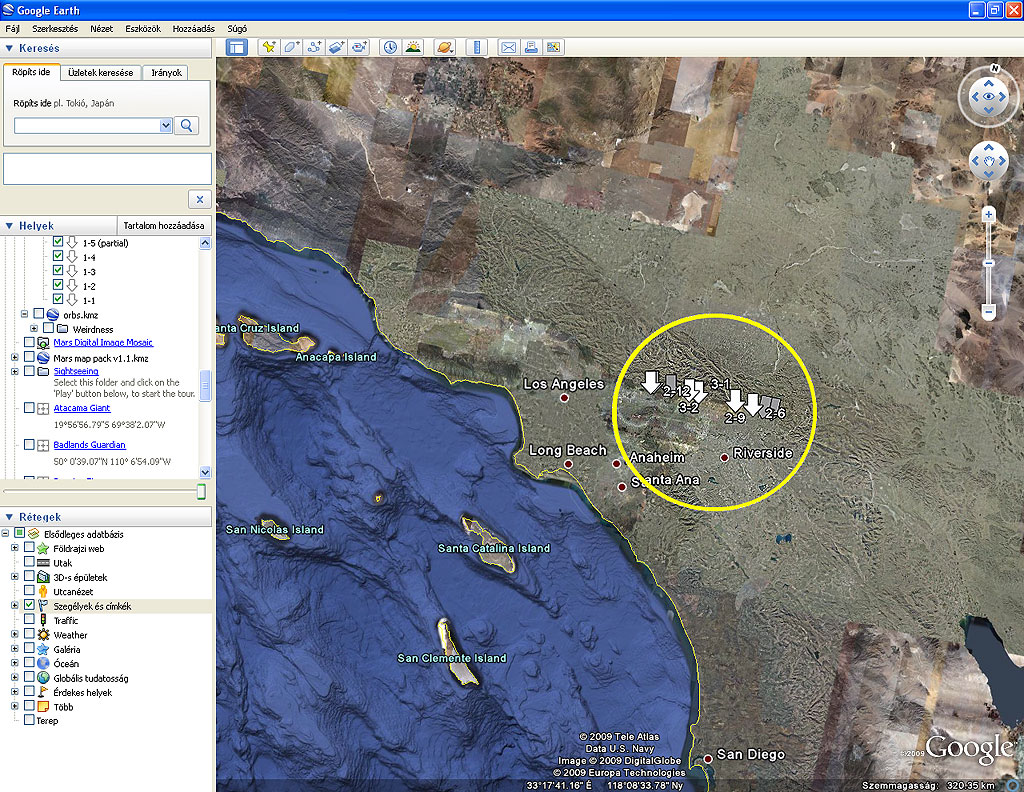Expand the Weirdness folder
1024x792 pixels.
coord(34,328)
